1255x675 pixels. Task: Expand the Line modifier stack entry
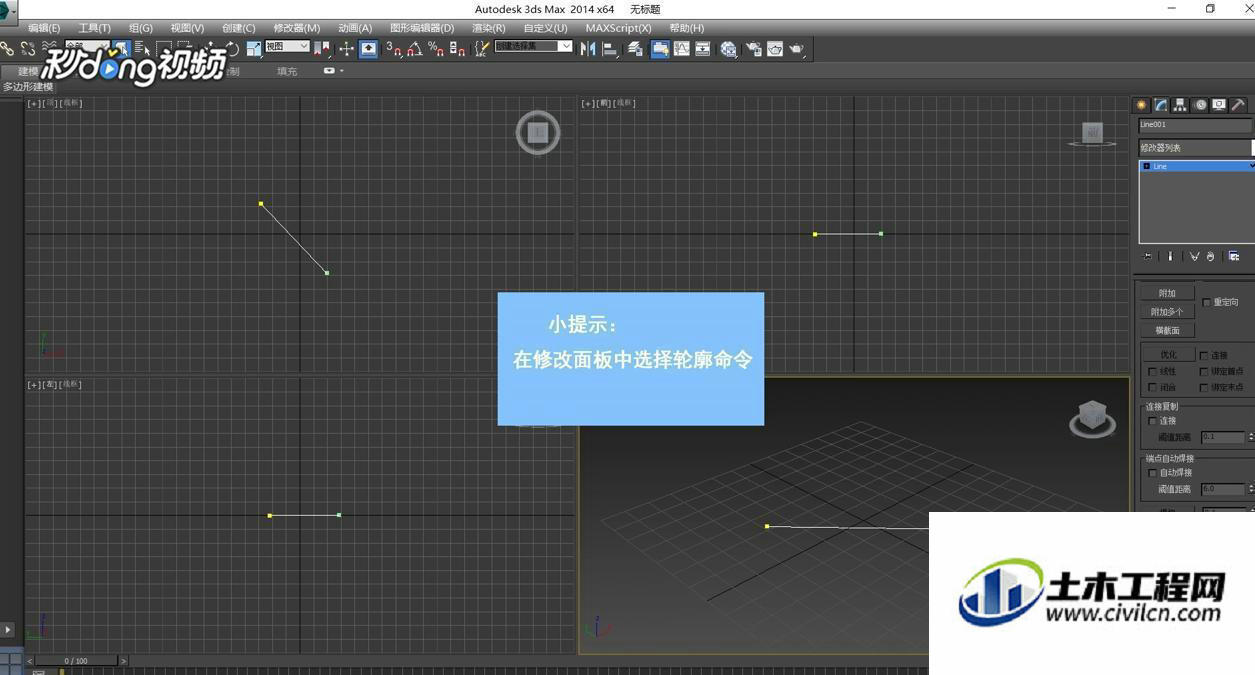(1146, 166)
